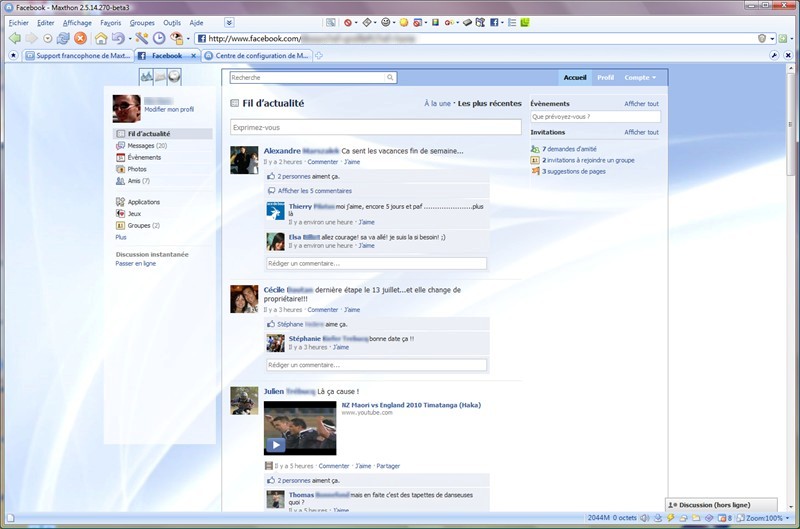800x529 pixels.
Task: Open the navigation history dropdown circle
Action: pyautogui.click(x=47, y=38)
